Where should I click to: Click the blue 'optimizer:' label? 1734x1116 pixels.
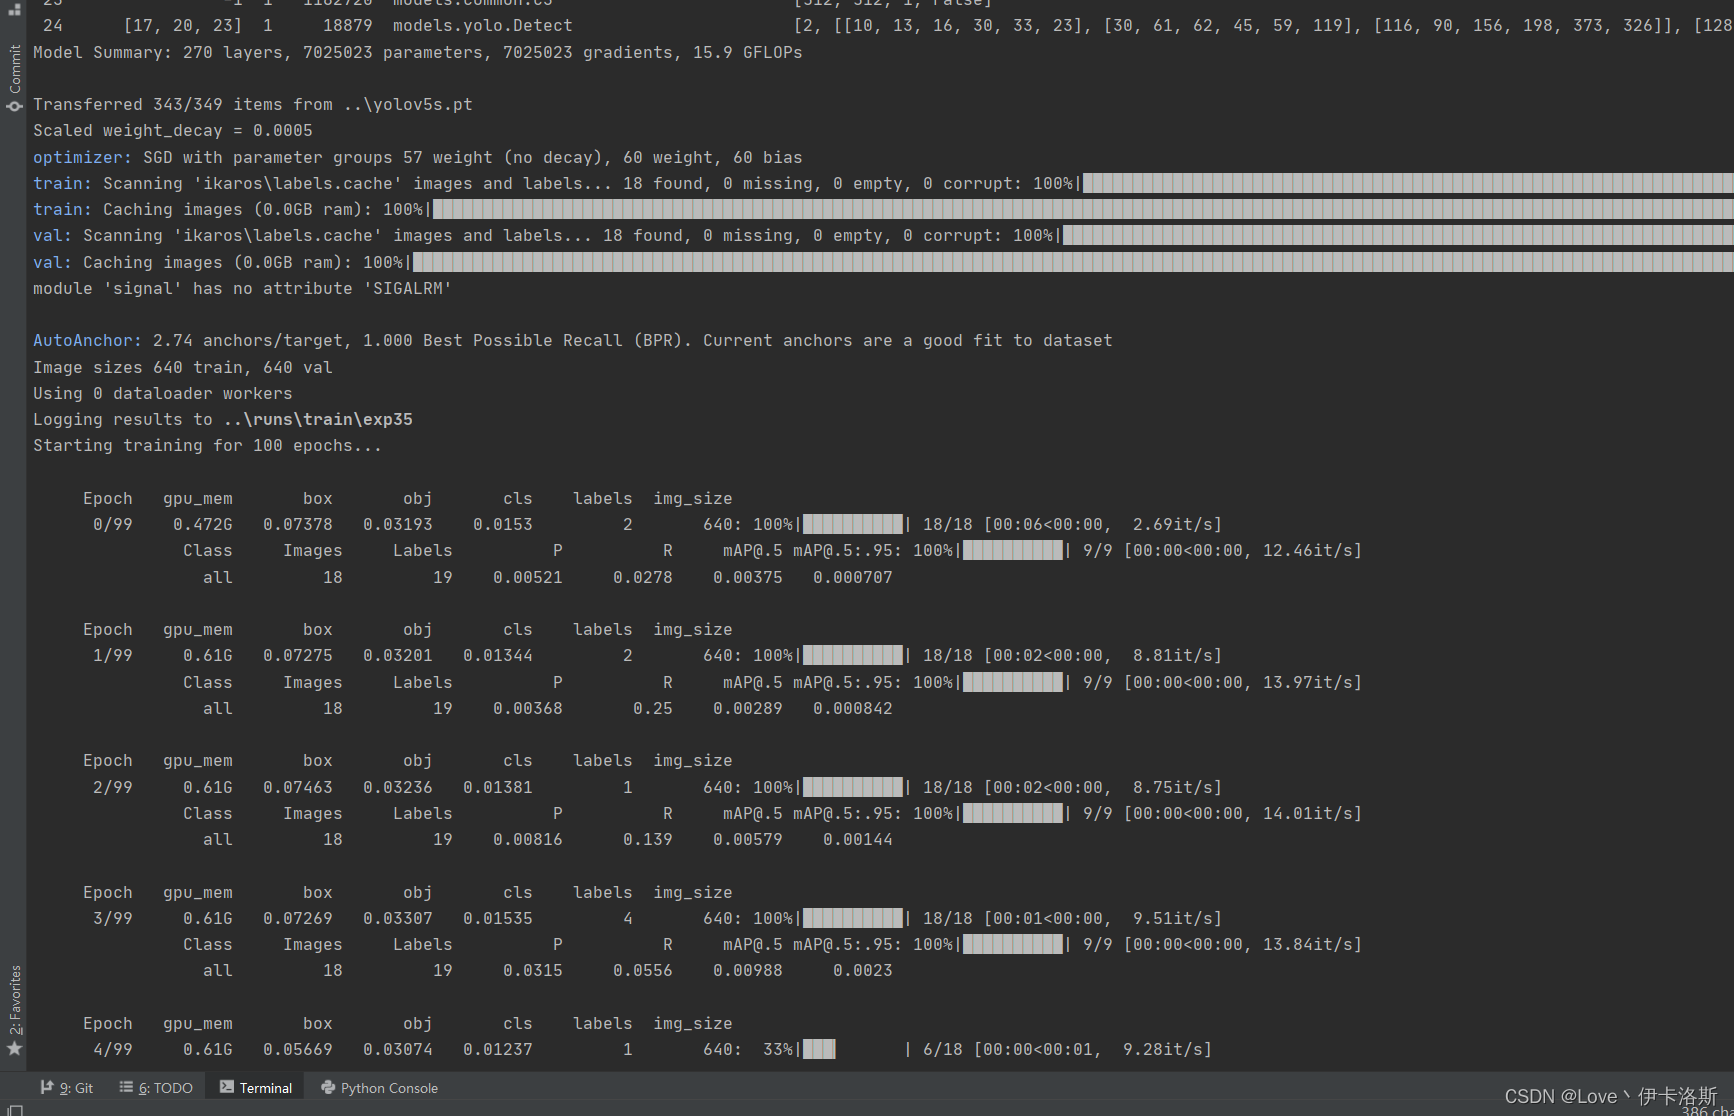pos(82,157)
